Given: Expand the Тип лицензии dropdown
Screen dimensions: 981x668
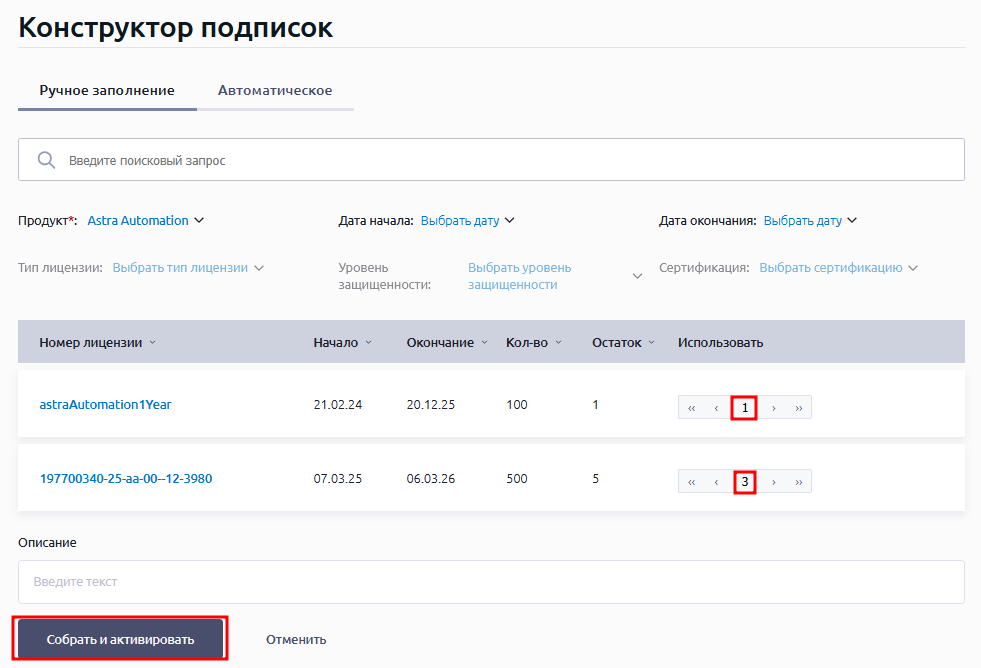Looking at the screenshot, I should (x=188, y=268).
